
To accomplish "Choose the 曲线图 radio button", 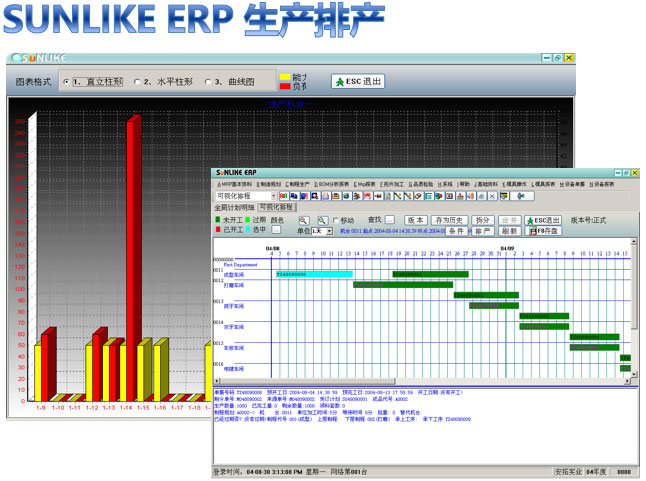I will [207, 81].
